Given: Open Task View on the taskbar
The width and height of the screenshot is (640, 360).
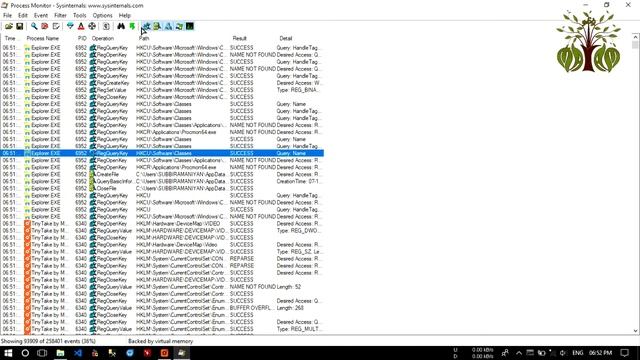Looking at the screenshot, I should tap(42, 353).
